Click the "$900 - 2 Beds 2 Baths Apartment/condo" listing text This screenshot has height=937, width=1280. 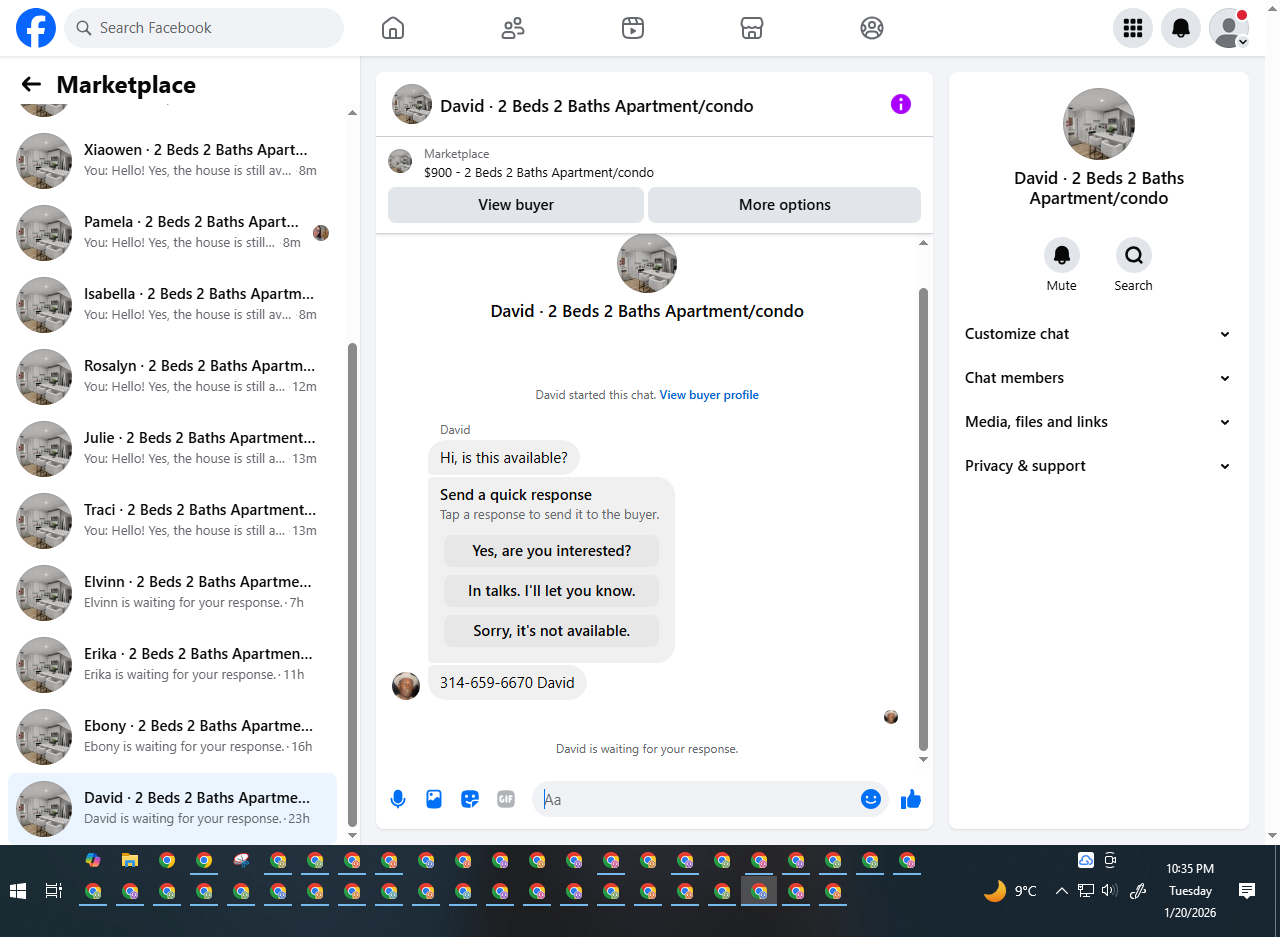(539, 173)
